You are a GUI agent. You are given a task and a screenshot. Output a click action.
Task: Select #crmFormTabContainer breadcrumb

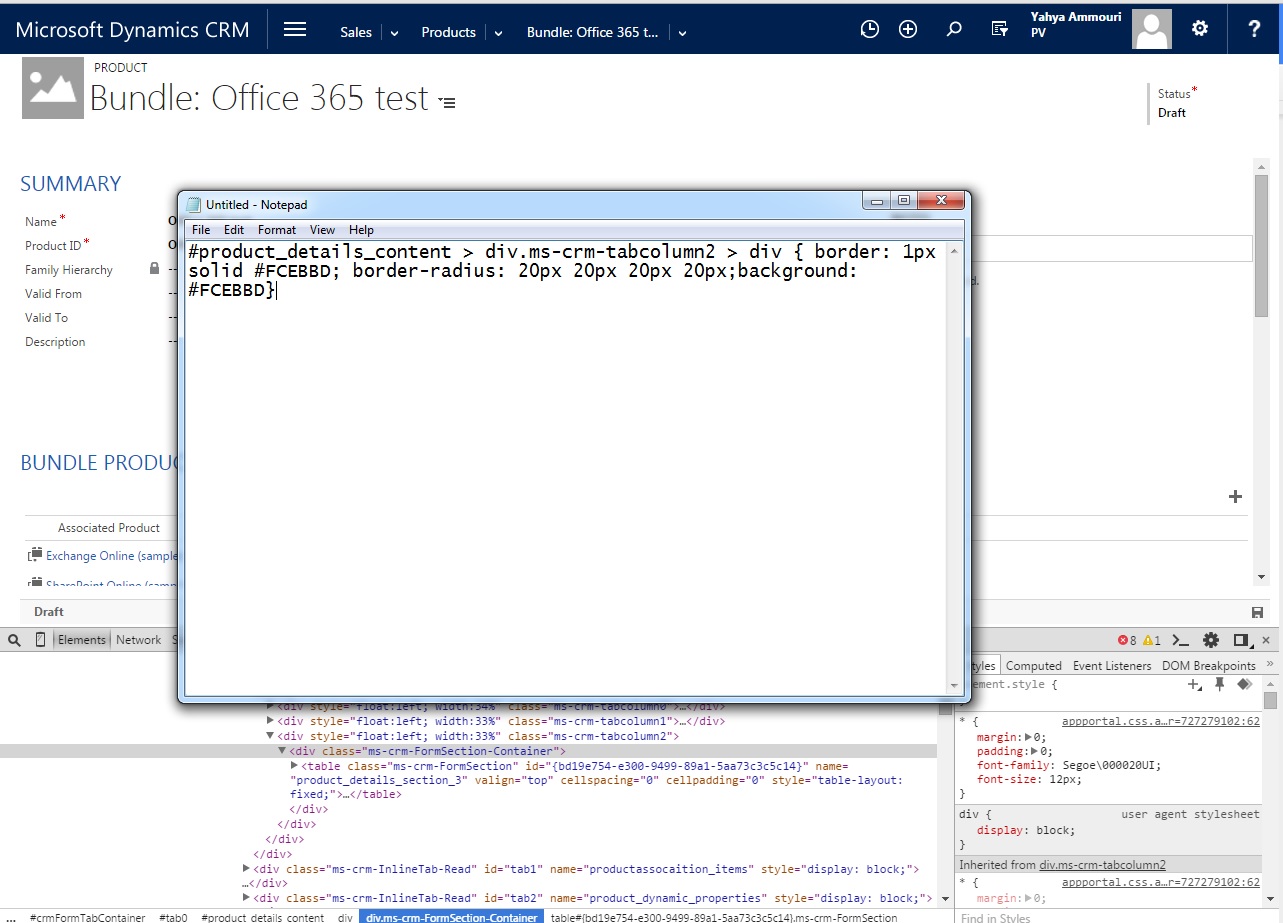point(88,917)
